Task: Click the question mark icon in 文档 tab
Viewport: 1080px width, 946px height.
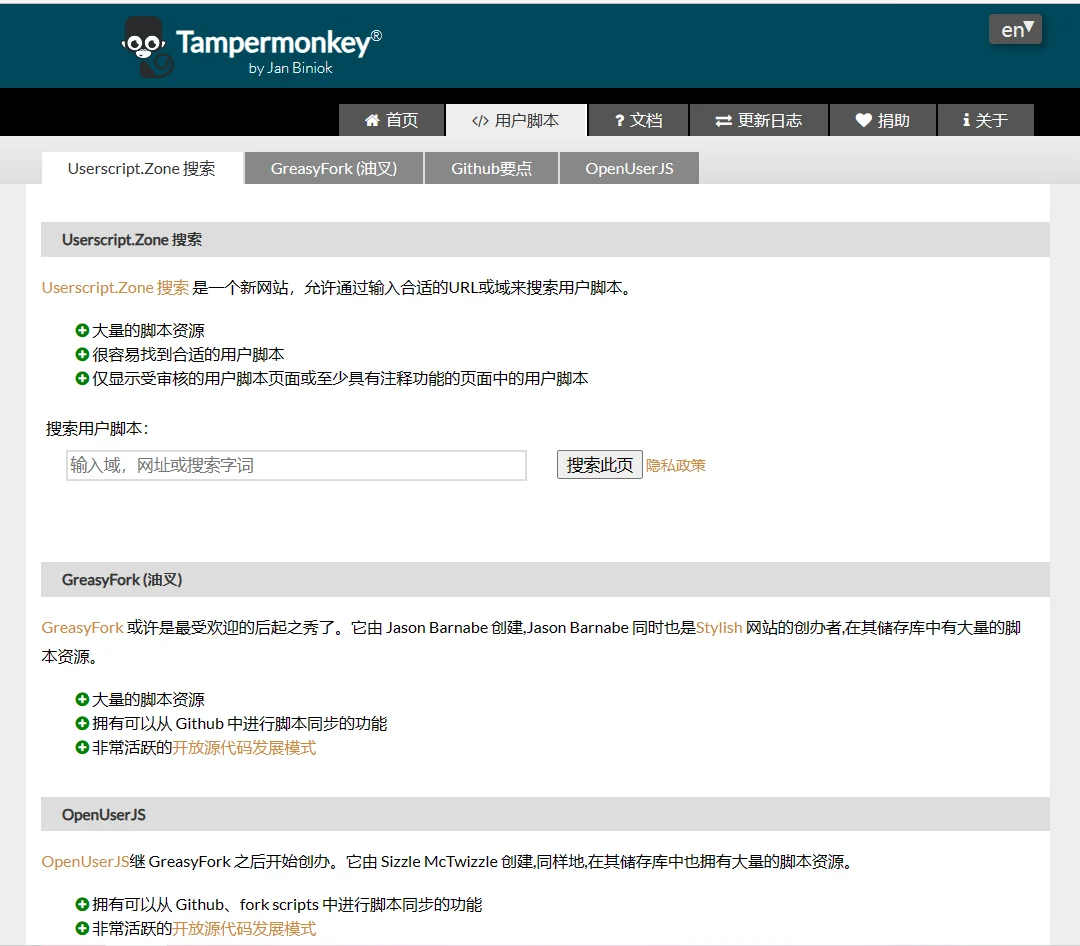Action: tap(619, 121)
